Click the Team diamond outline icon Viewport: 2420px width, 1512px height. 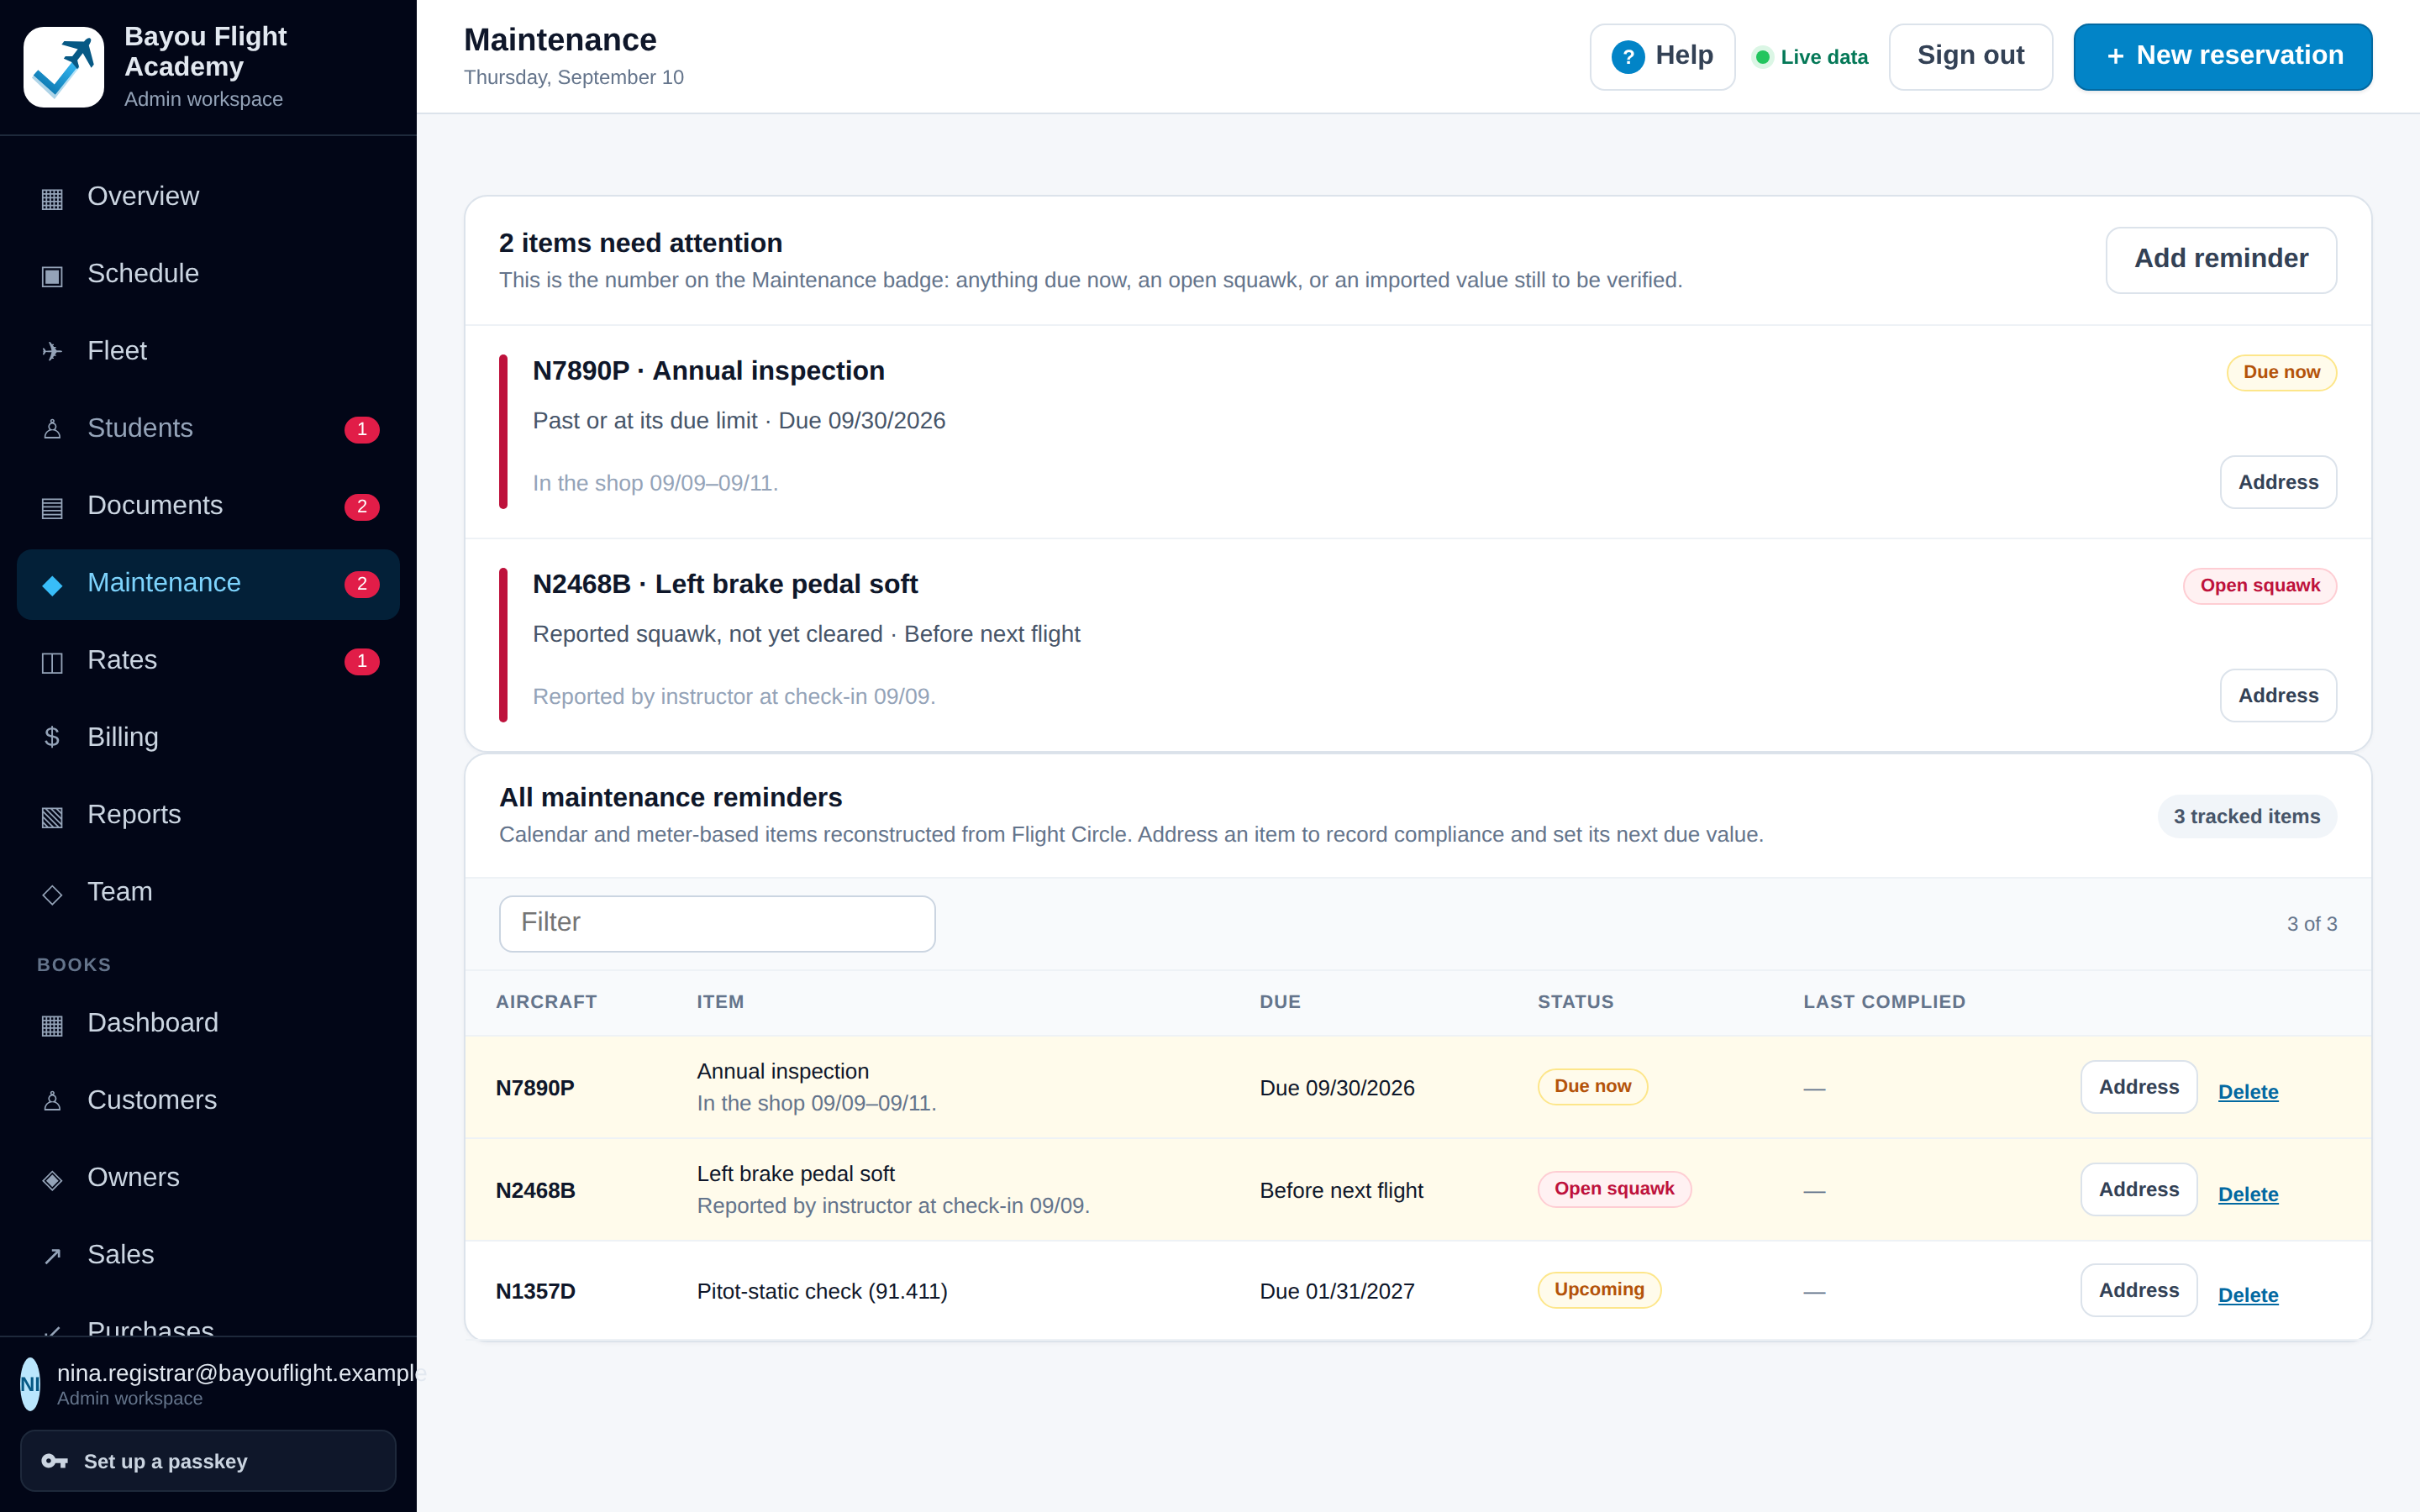coord(52,893)
